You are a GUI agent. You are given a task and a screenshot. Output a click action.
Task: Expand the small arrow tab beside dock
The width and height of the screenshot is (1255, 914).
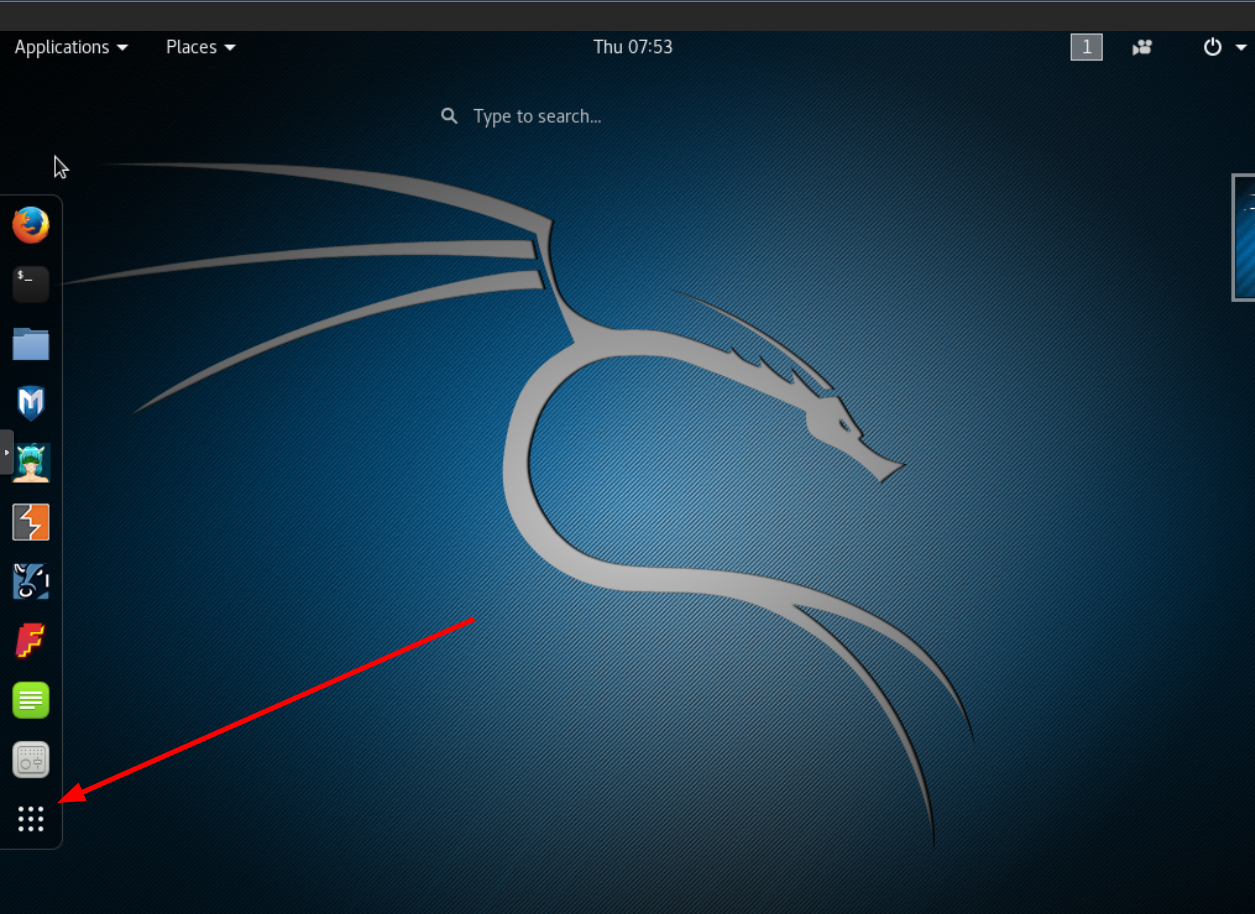tap(6, 452)
